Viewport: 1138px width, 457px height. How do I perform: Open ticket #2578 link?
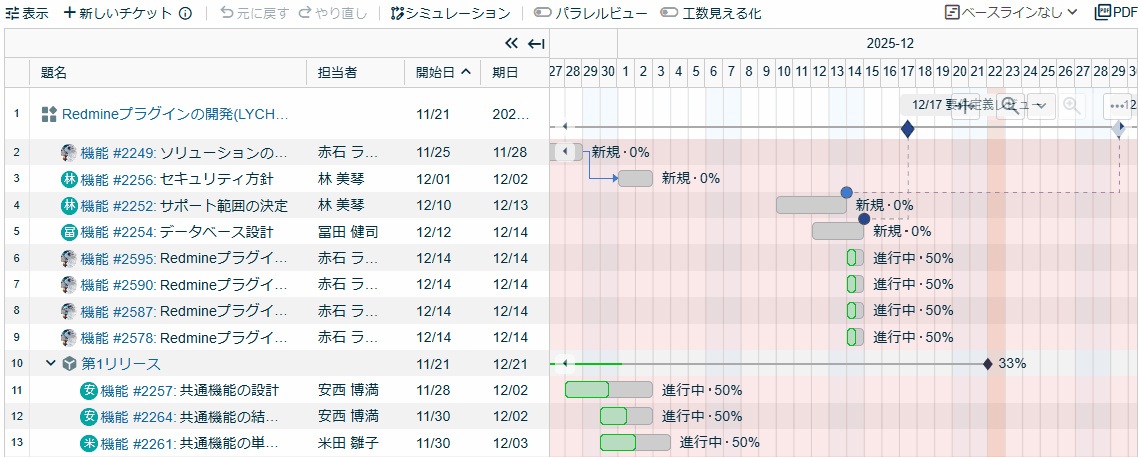click(184, 337)
